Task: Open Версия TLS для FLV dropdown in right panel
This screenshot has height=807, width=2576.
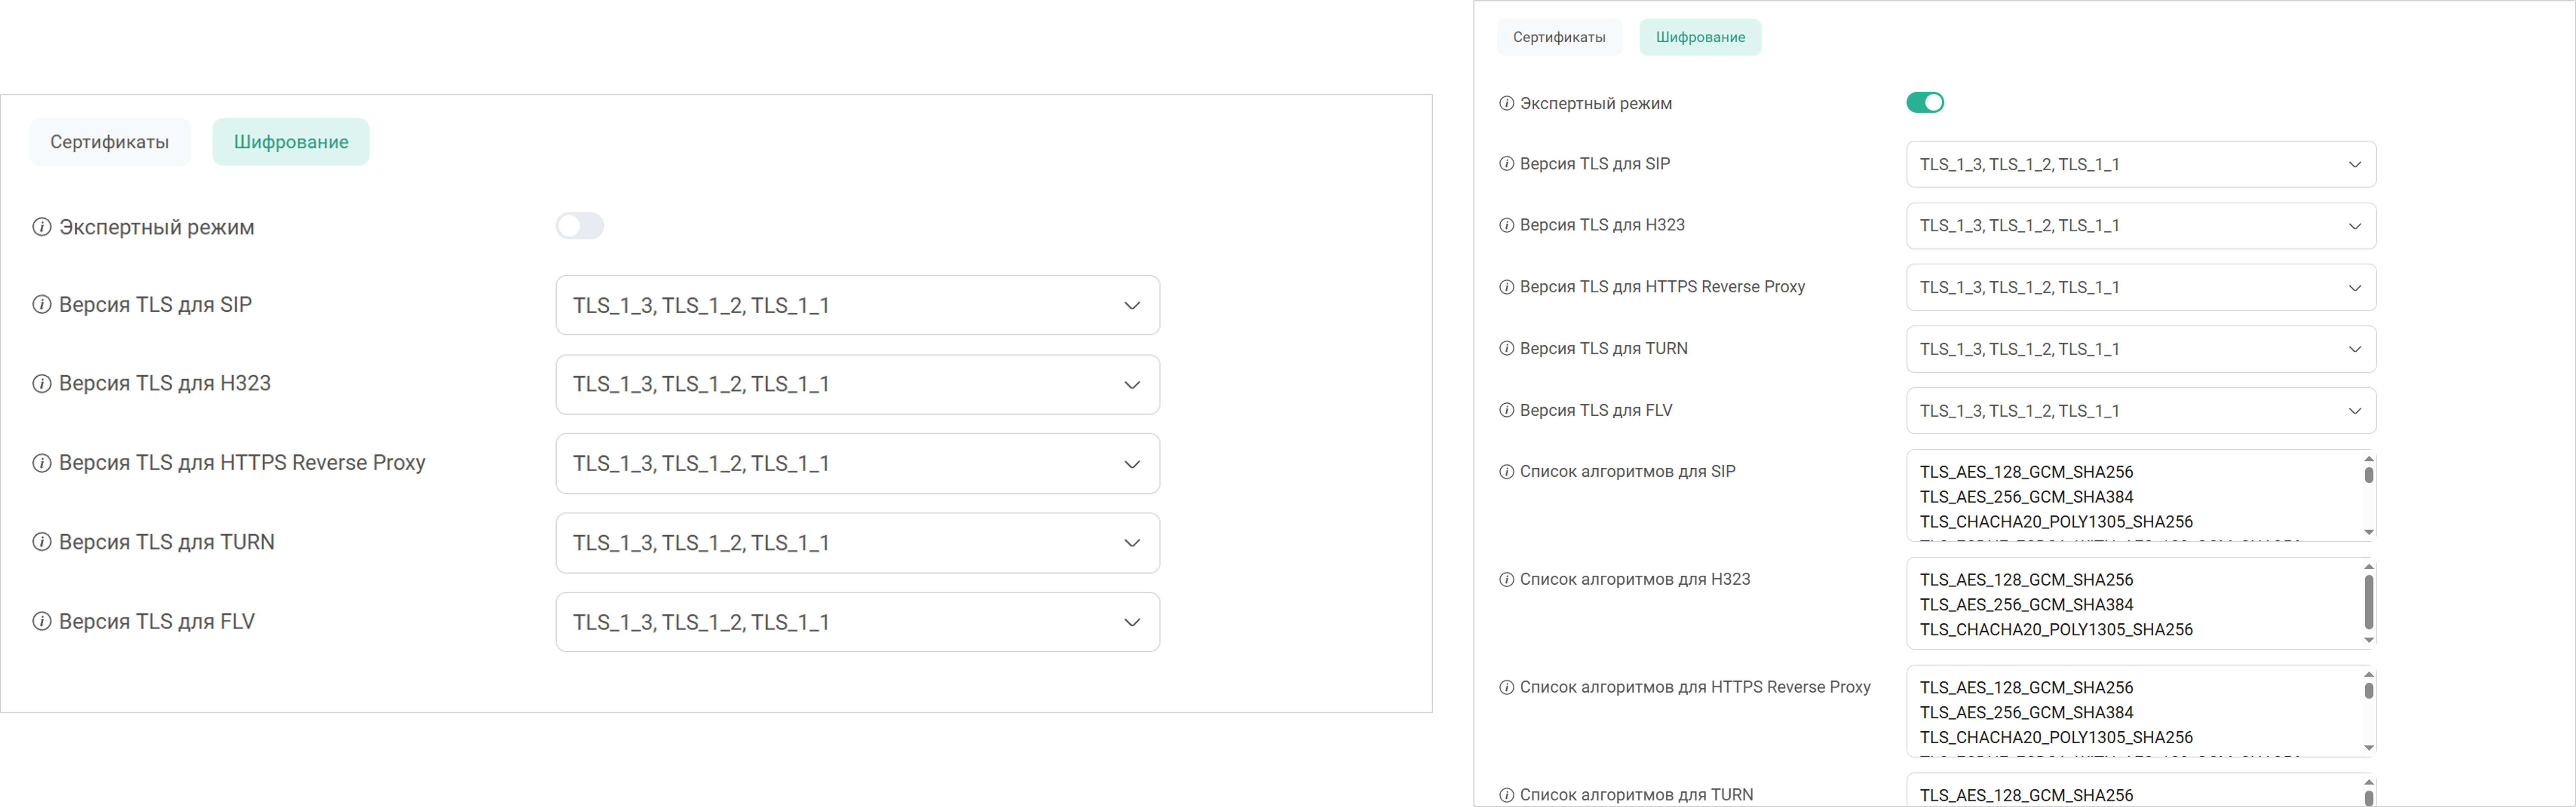Action: [x=2141, y=411]
